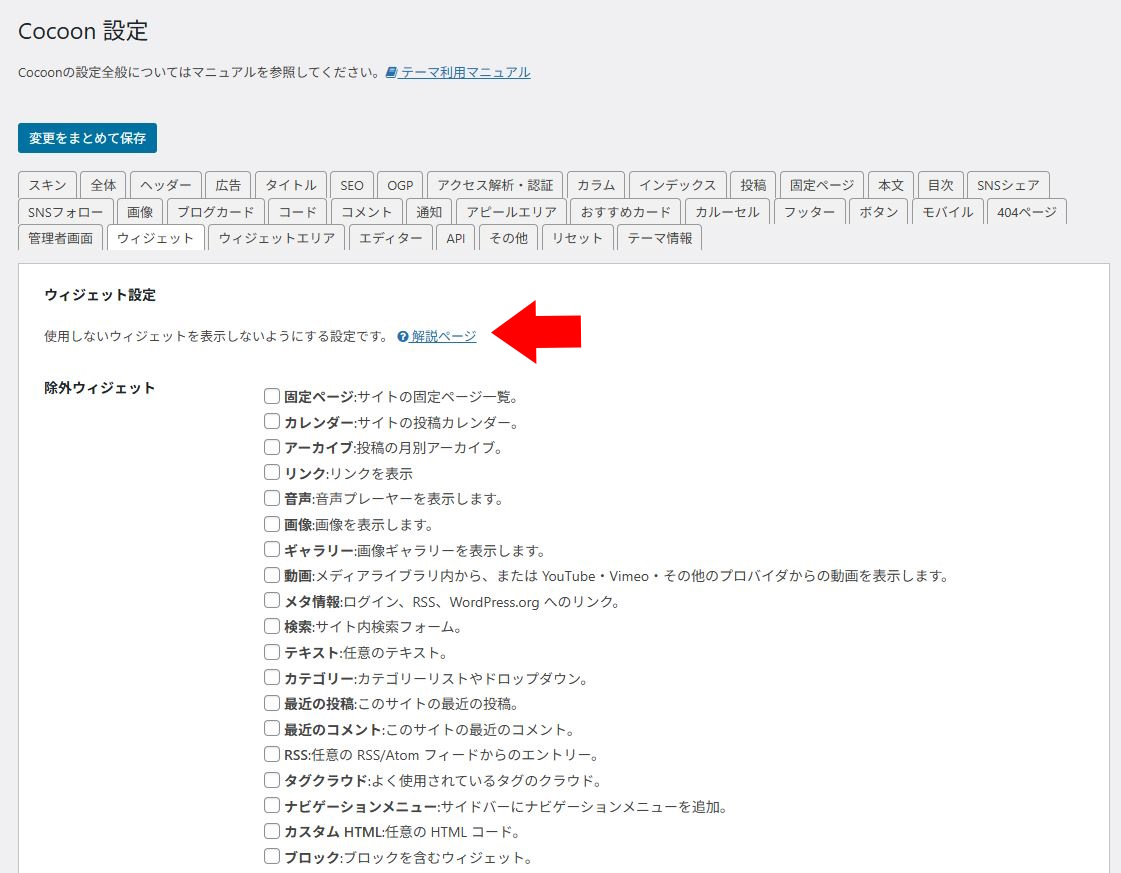The image size is (1121, 873).
Task: Select the SEO tab
Action: coord(352,185)
